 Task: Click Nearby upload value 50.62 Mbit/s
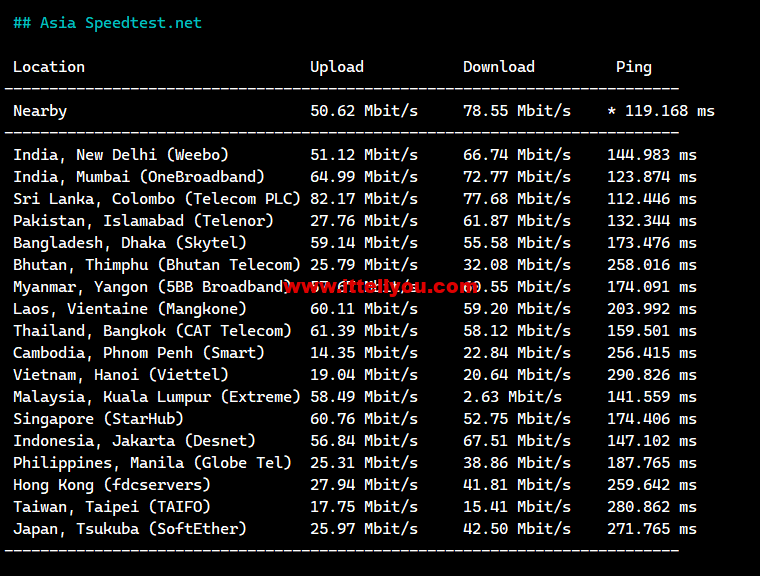(364, 111)
